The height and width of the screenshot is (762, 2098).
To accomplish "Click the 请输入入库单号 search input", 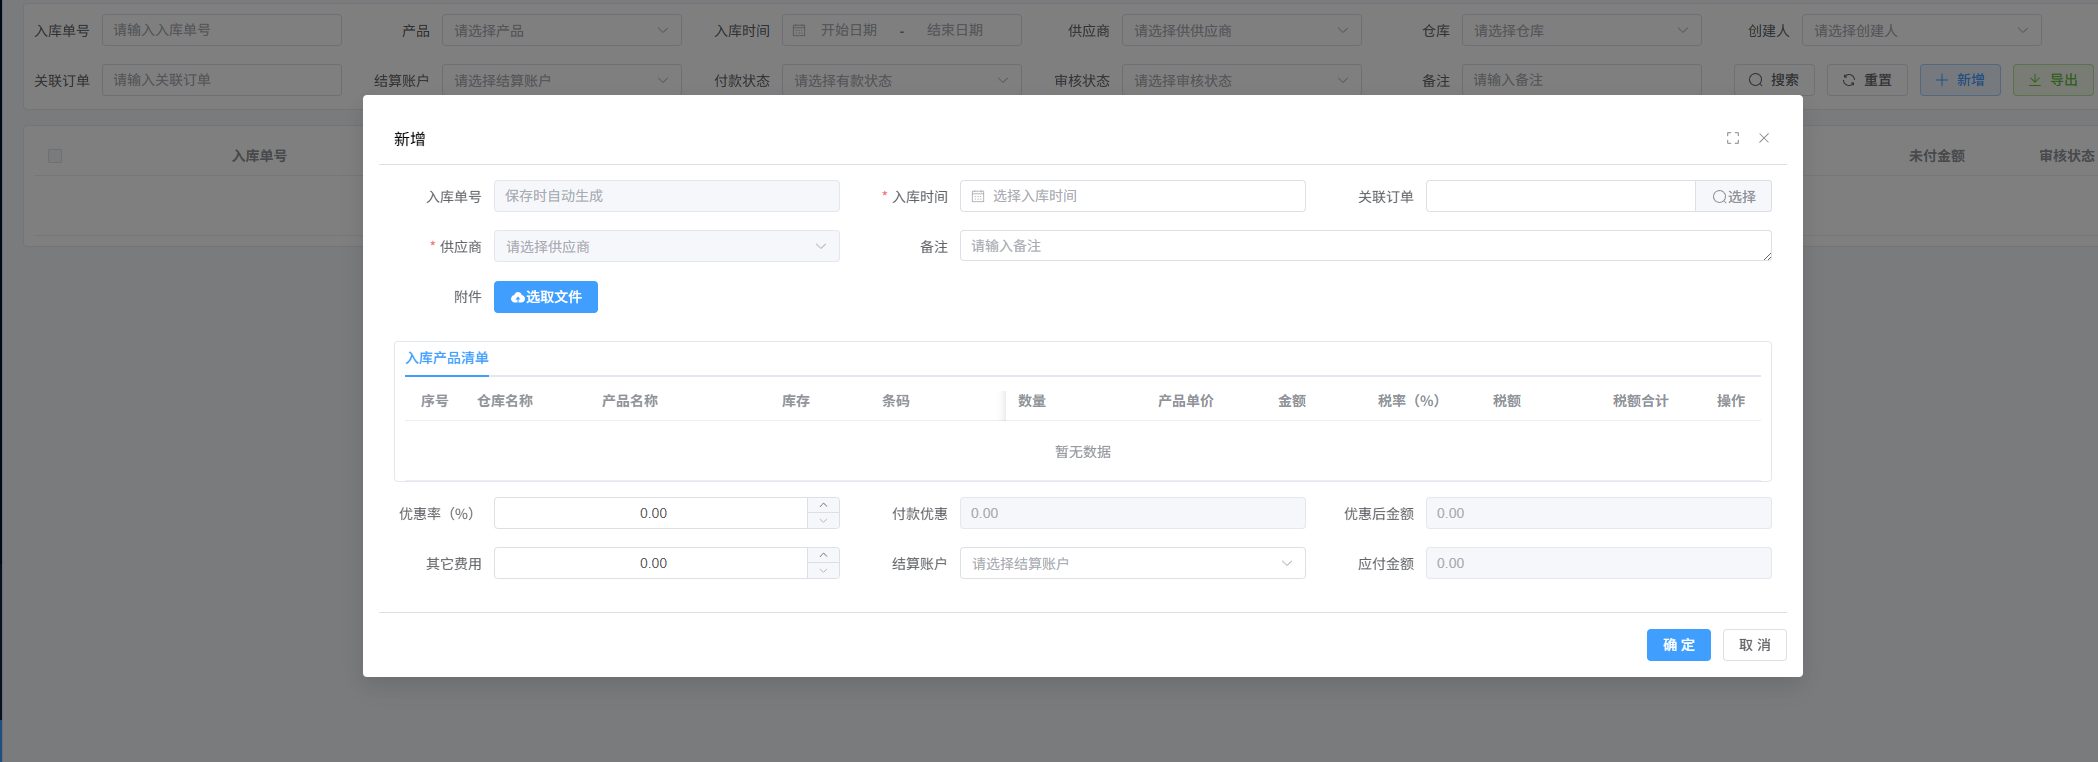I will (222, 30).
